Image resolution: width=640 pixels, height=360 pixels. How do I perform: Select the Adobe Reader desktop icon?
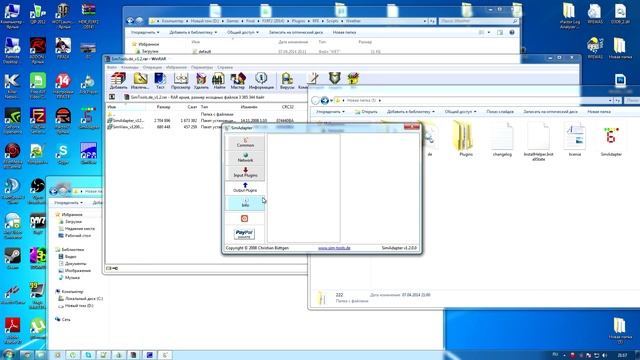tap(12, 330)
